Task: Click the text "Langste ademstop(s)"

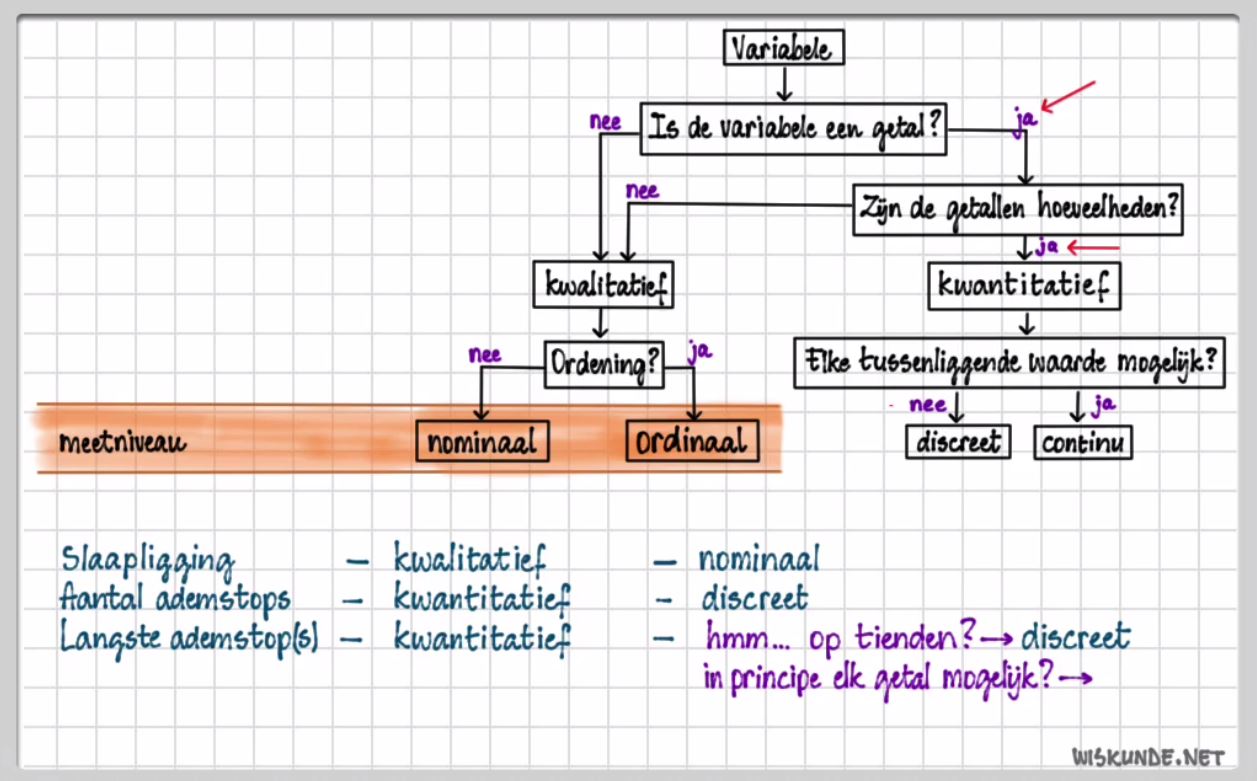Action: (190, 638)
